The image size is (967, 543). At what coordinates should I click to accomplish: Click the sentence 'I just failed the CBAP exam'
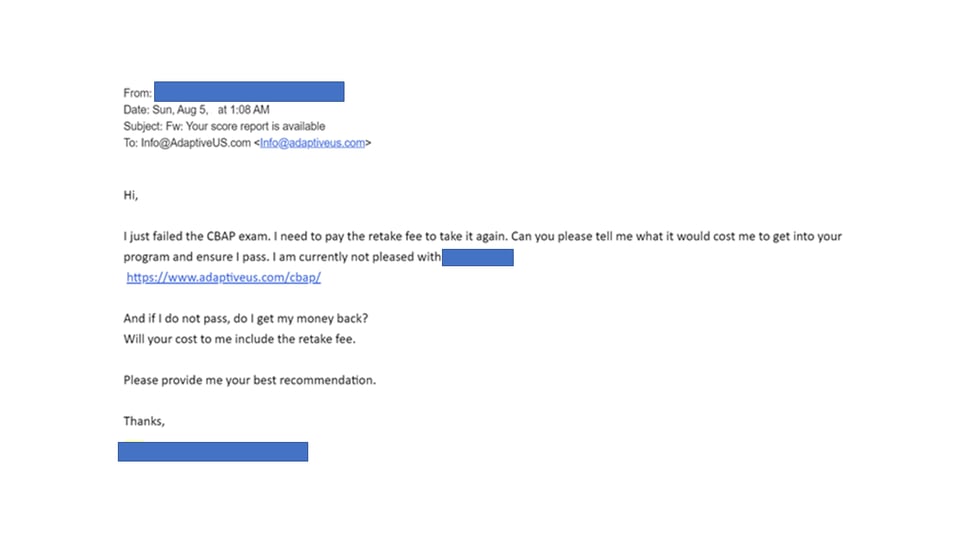point(197,236)
